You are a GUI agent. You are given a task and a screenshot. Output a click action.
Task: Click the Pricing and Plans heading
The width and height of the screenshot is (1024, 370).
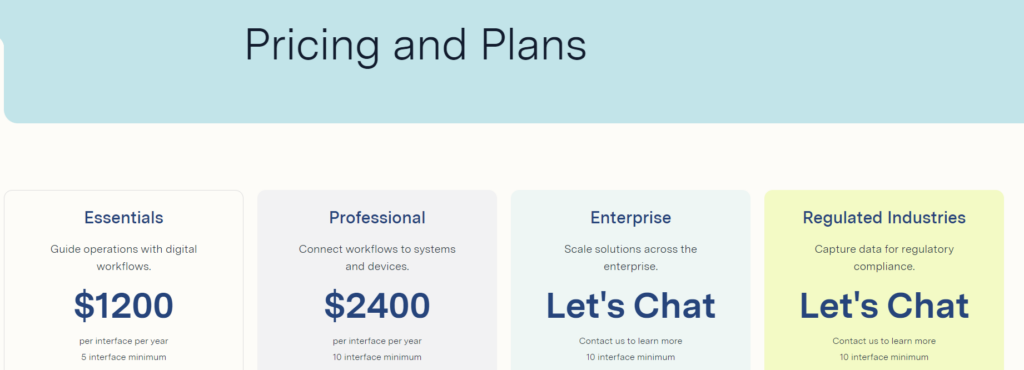coord(415,46)
